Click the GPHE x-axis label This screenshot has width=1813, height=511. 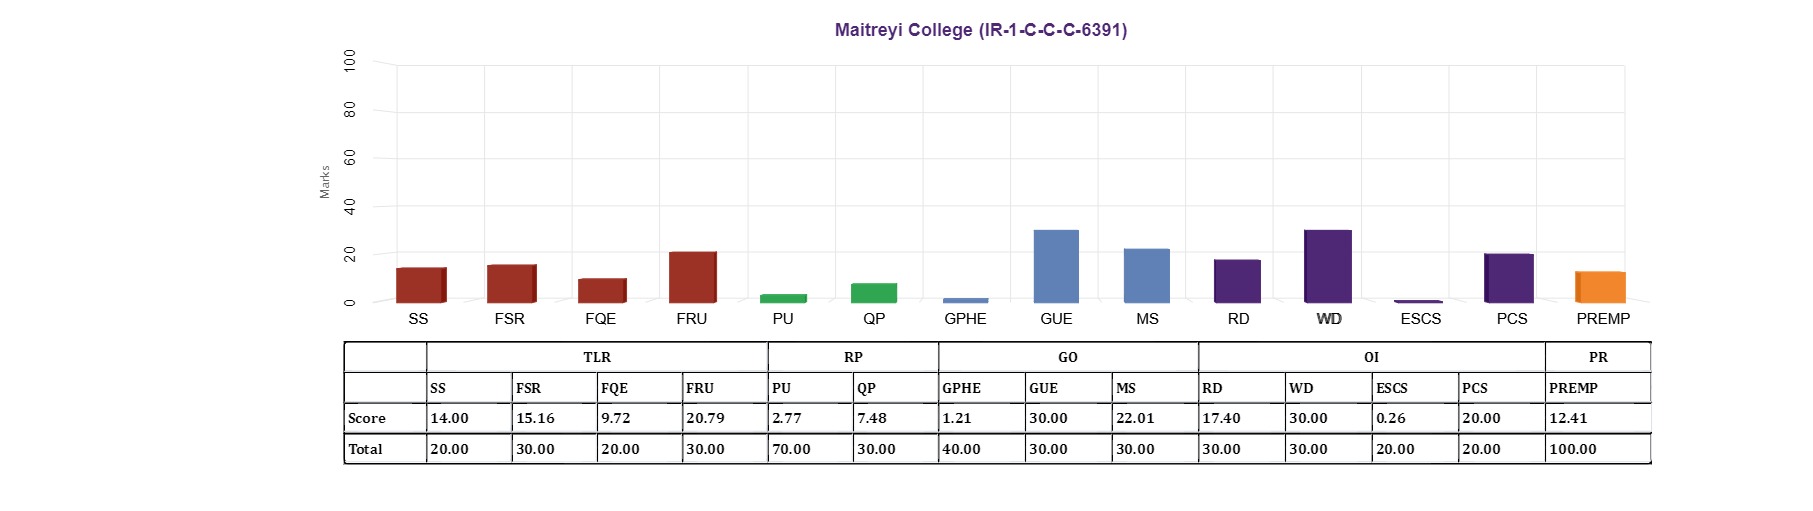(x=965, y=319)
